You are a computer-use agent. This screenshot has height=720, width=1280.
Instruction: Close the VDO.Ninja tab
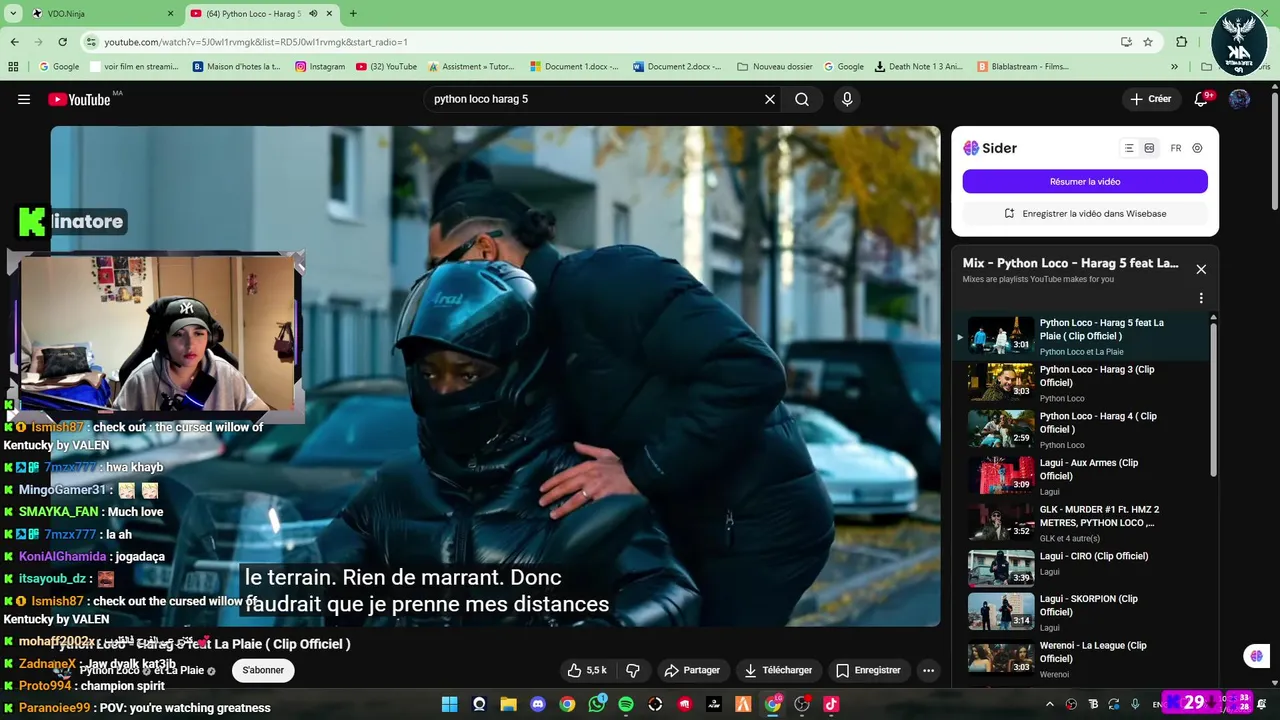click(170, 14)
